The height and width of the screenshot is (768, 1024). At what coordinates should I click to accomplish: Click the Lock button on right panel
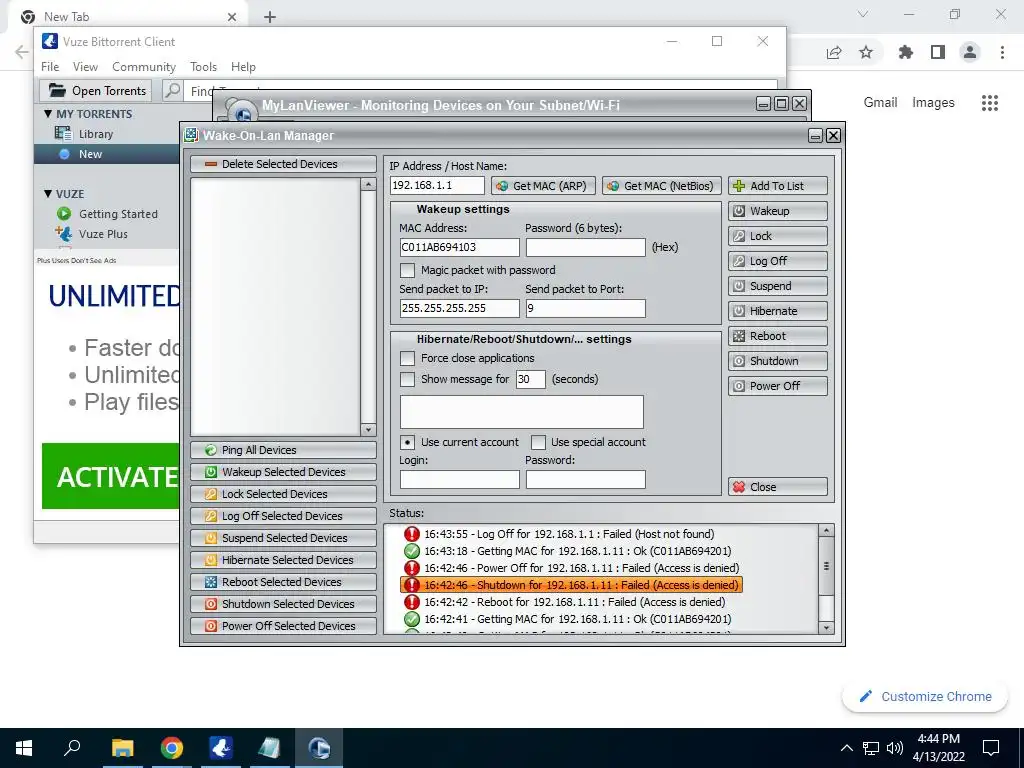(778, 236)
